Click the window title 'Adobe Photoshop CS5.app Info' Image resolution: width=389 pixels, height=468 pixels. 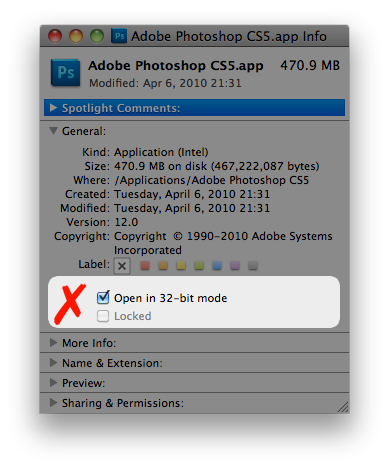coord(229,36)
